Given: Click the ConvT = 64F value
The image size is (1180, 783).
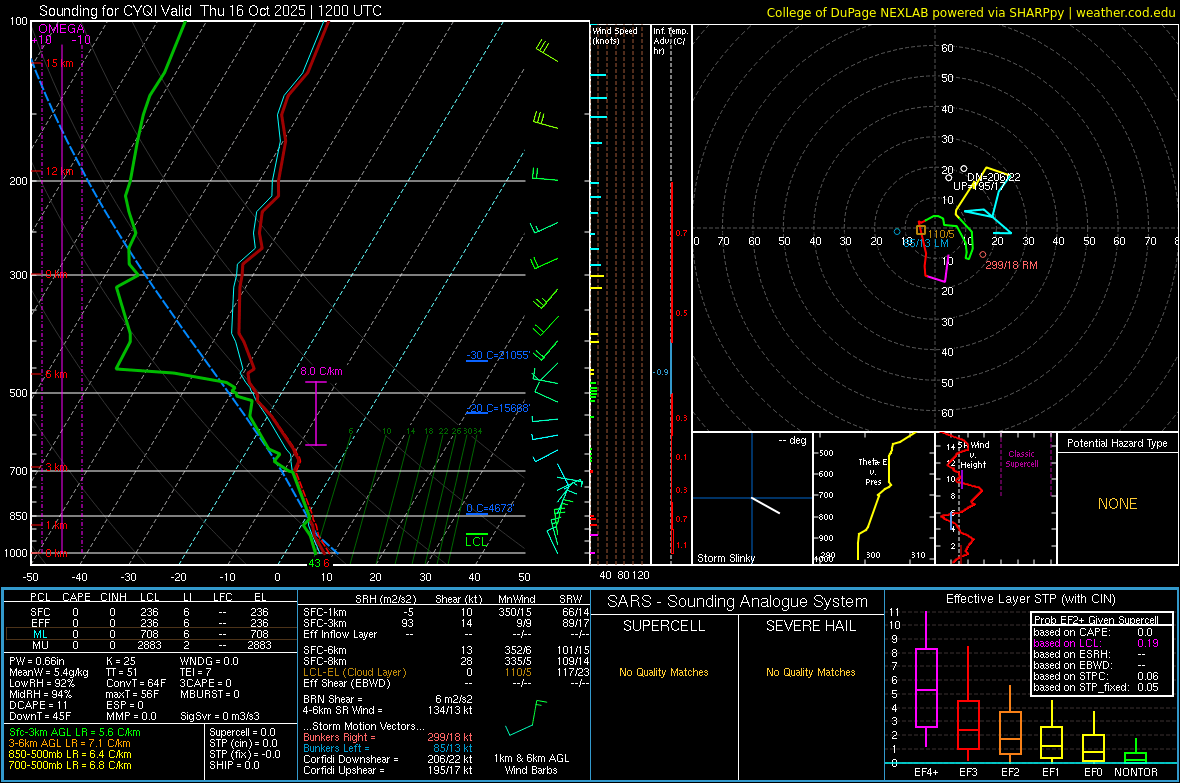Looking at the screenshot, I should pyautogui.click(x=136, y=683).
